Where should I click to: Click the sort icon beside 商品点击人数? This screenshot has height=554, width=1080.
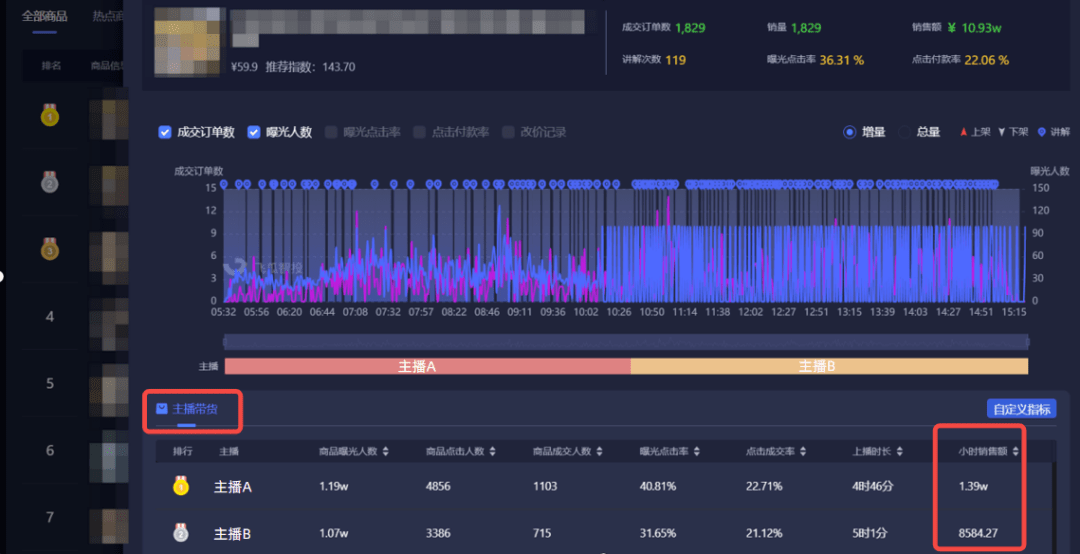[x=492, y=451]
